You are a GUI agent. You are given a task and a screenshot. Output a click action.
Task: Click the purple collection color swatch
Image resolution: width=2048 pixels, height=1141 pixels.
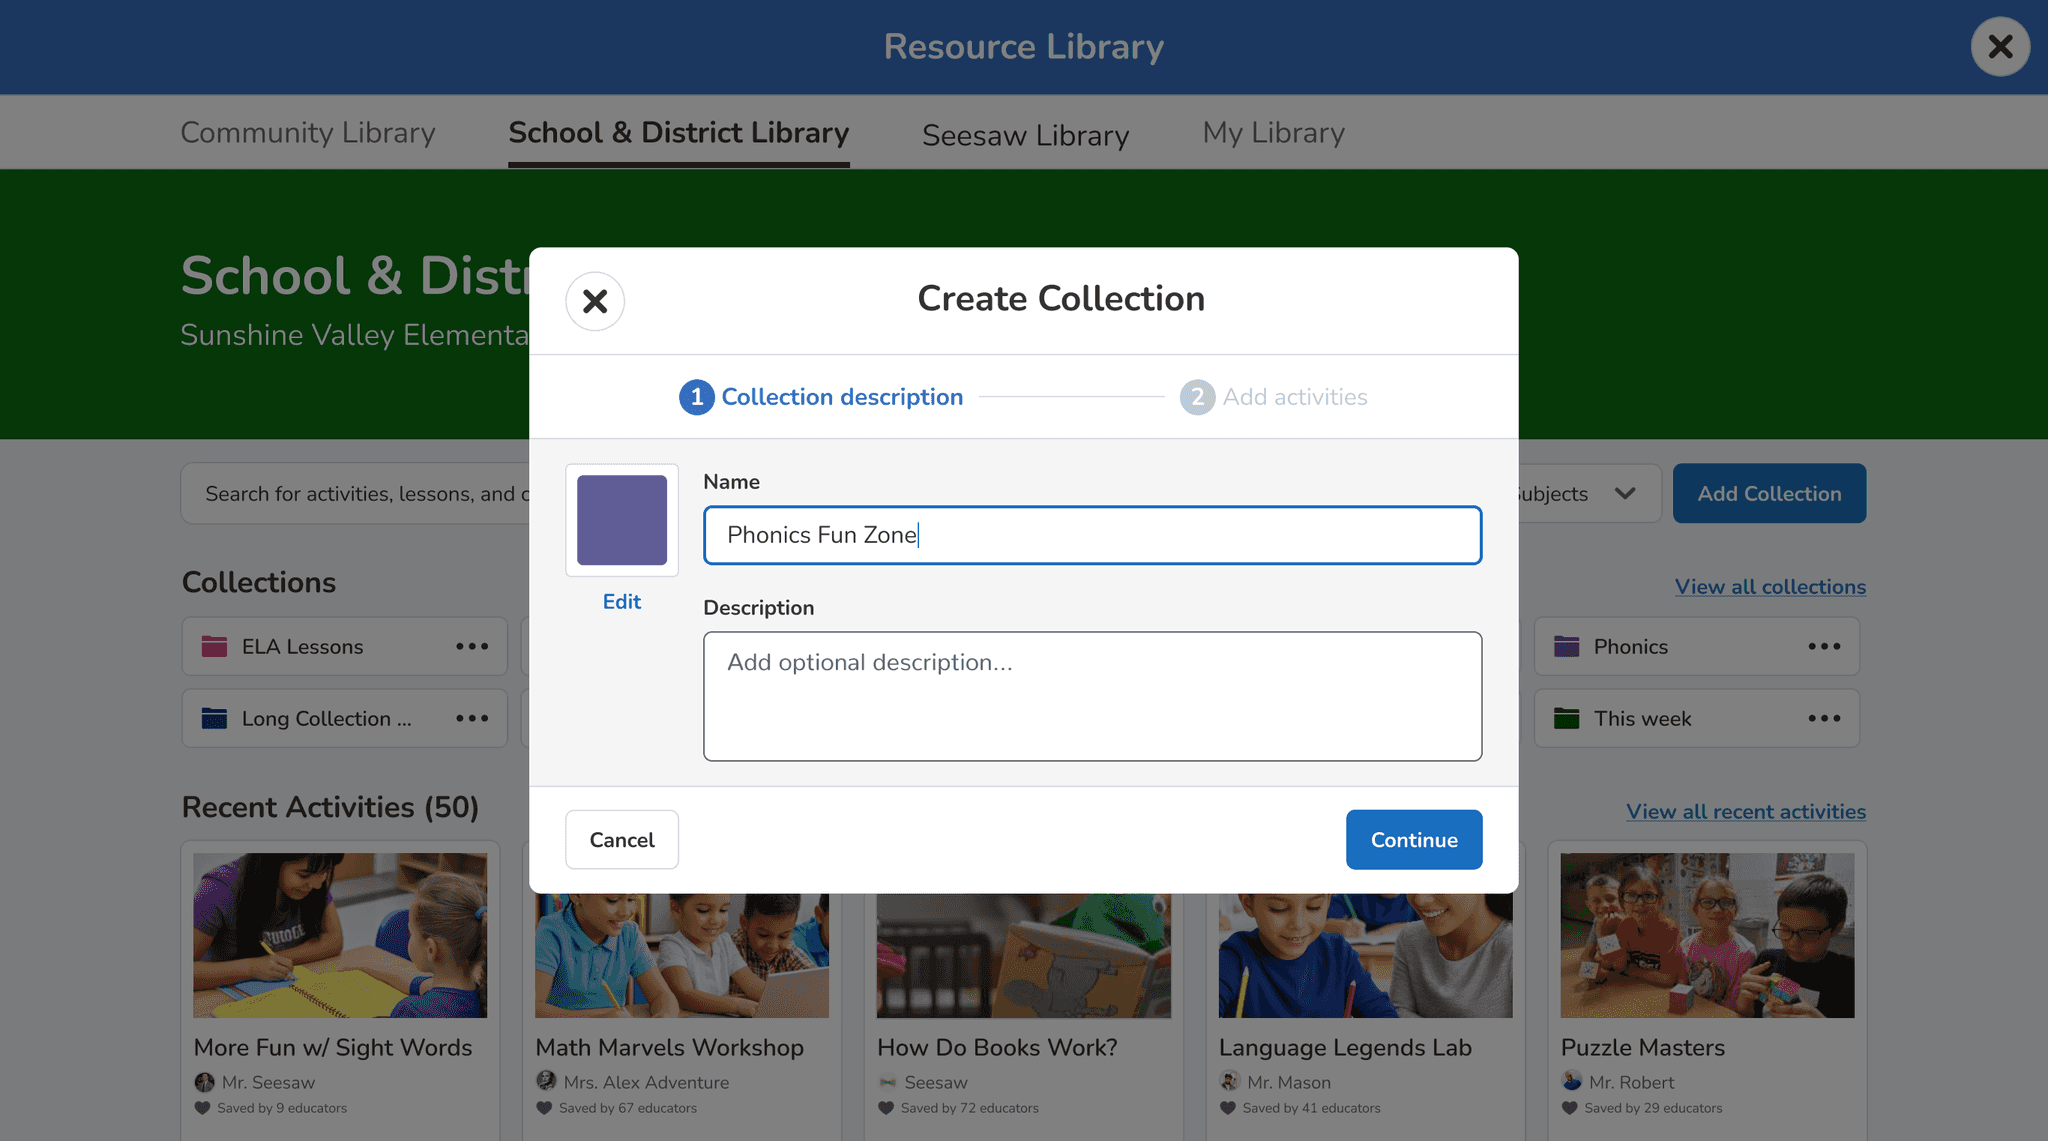[622, 520]
